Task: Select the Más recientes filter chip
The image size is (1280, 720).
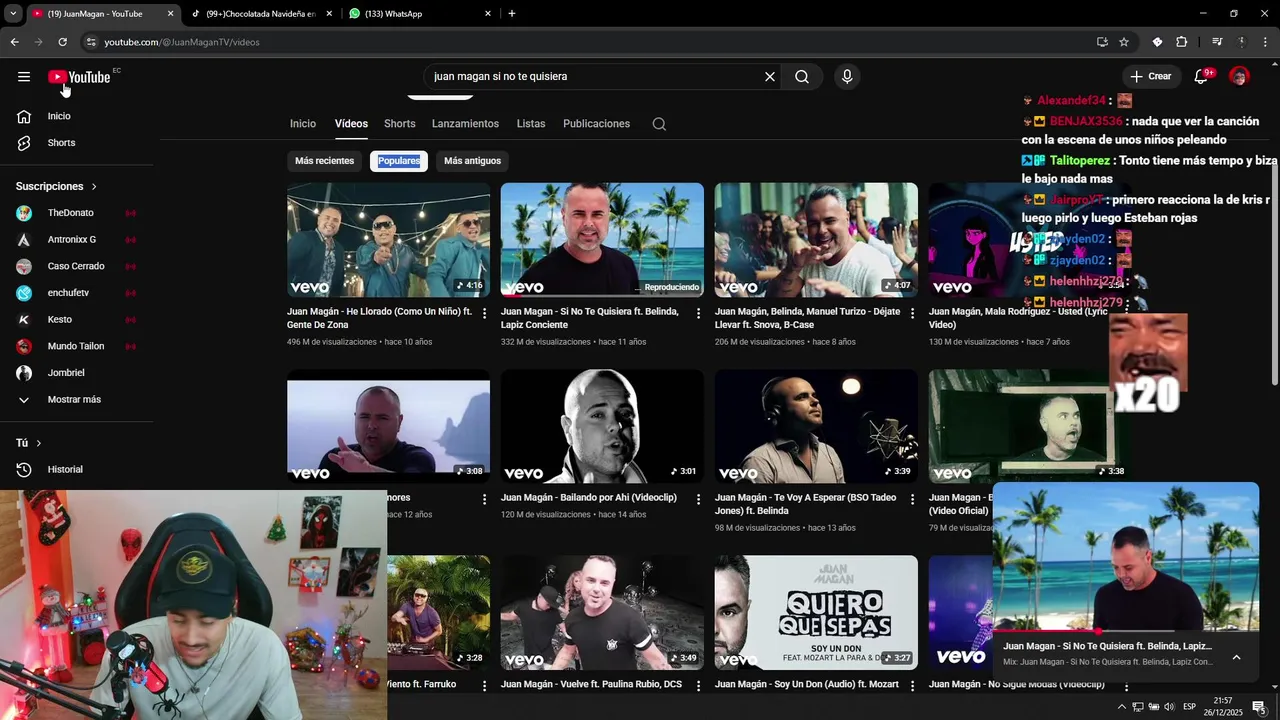Action: [324, 161]
